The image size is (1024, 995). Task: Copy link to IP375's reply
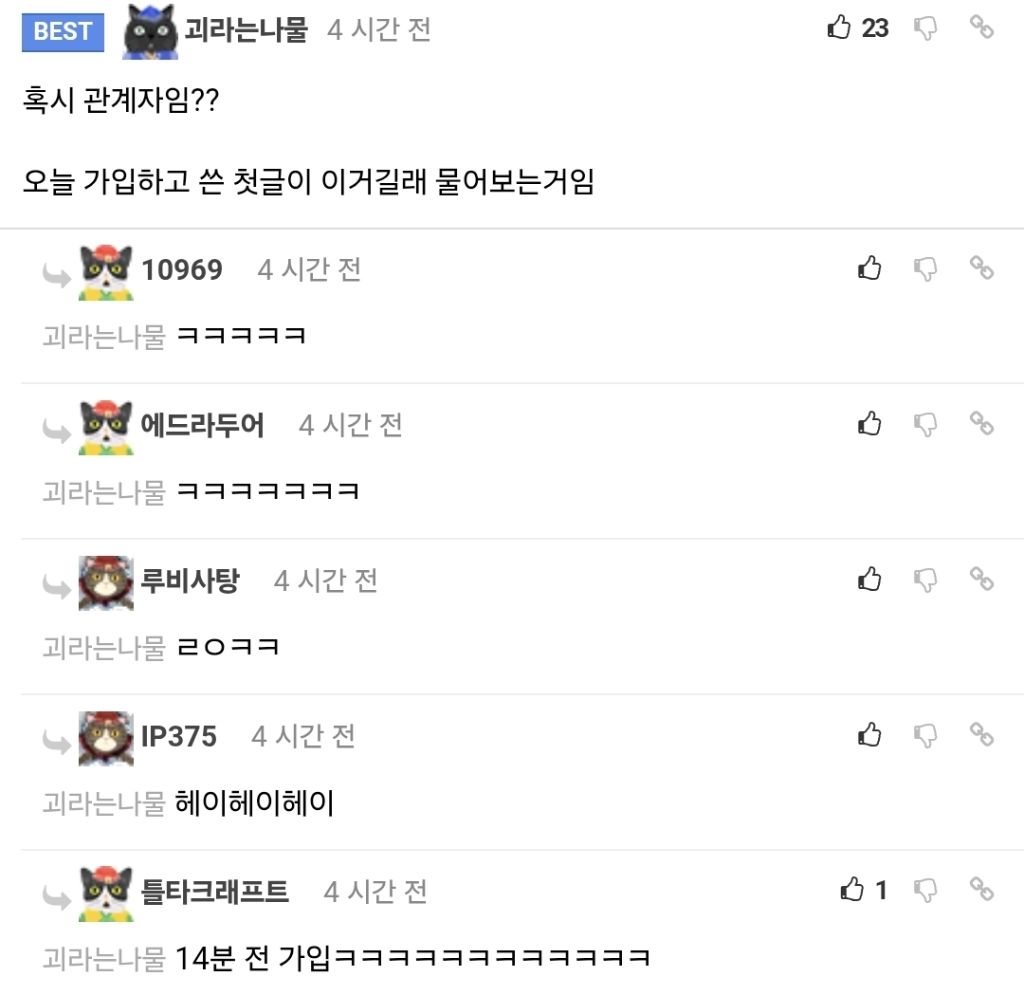981,734
